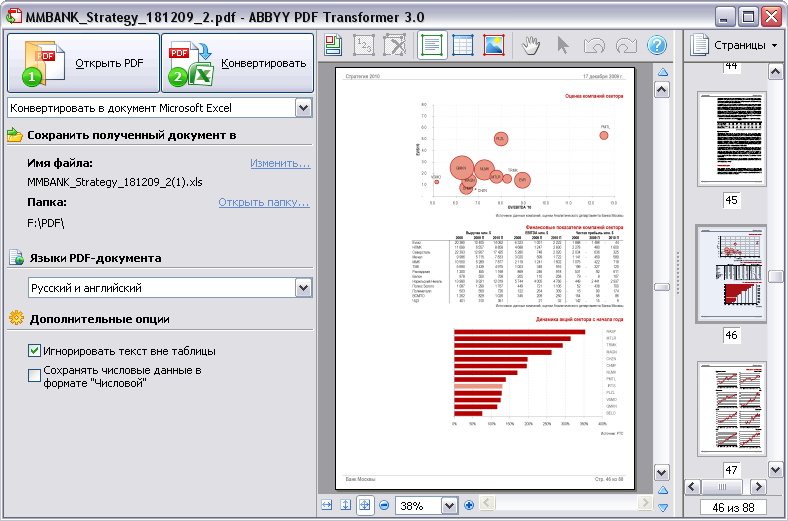Click the fit width icon
Image resolution: width=788 pixels, height=521 pixels.
click(327, 505)
